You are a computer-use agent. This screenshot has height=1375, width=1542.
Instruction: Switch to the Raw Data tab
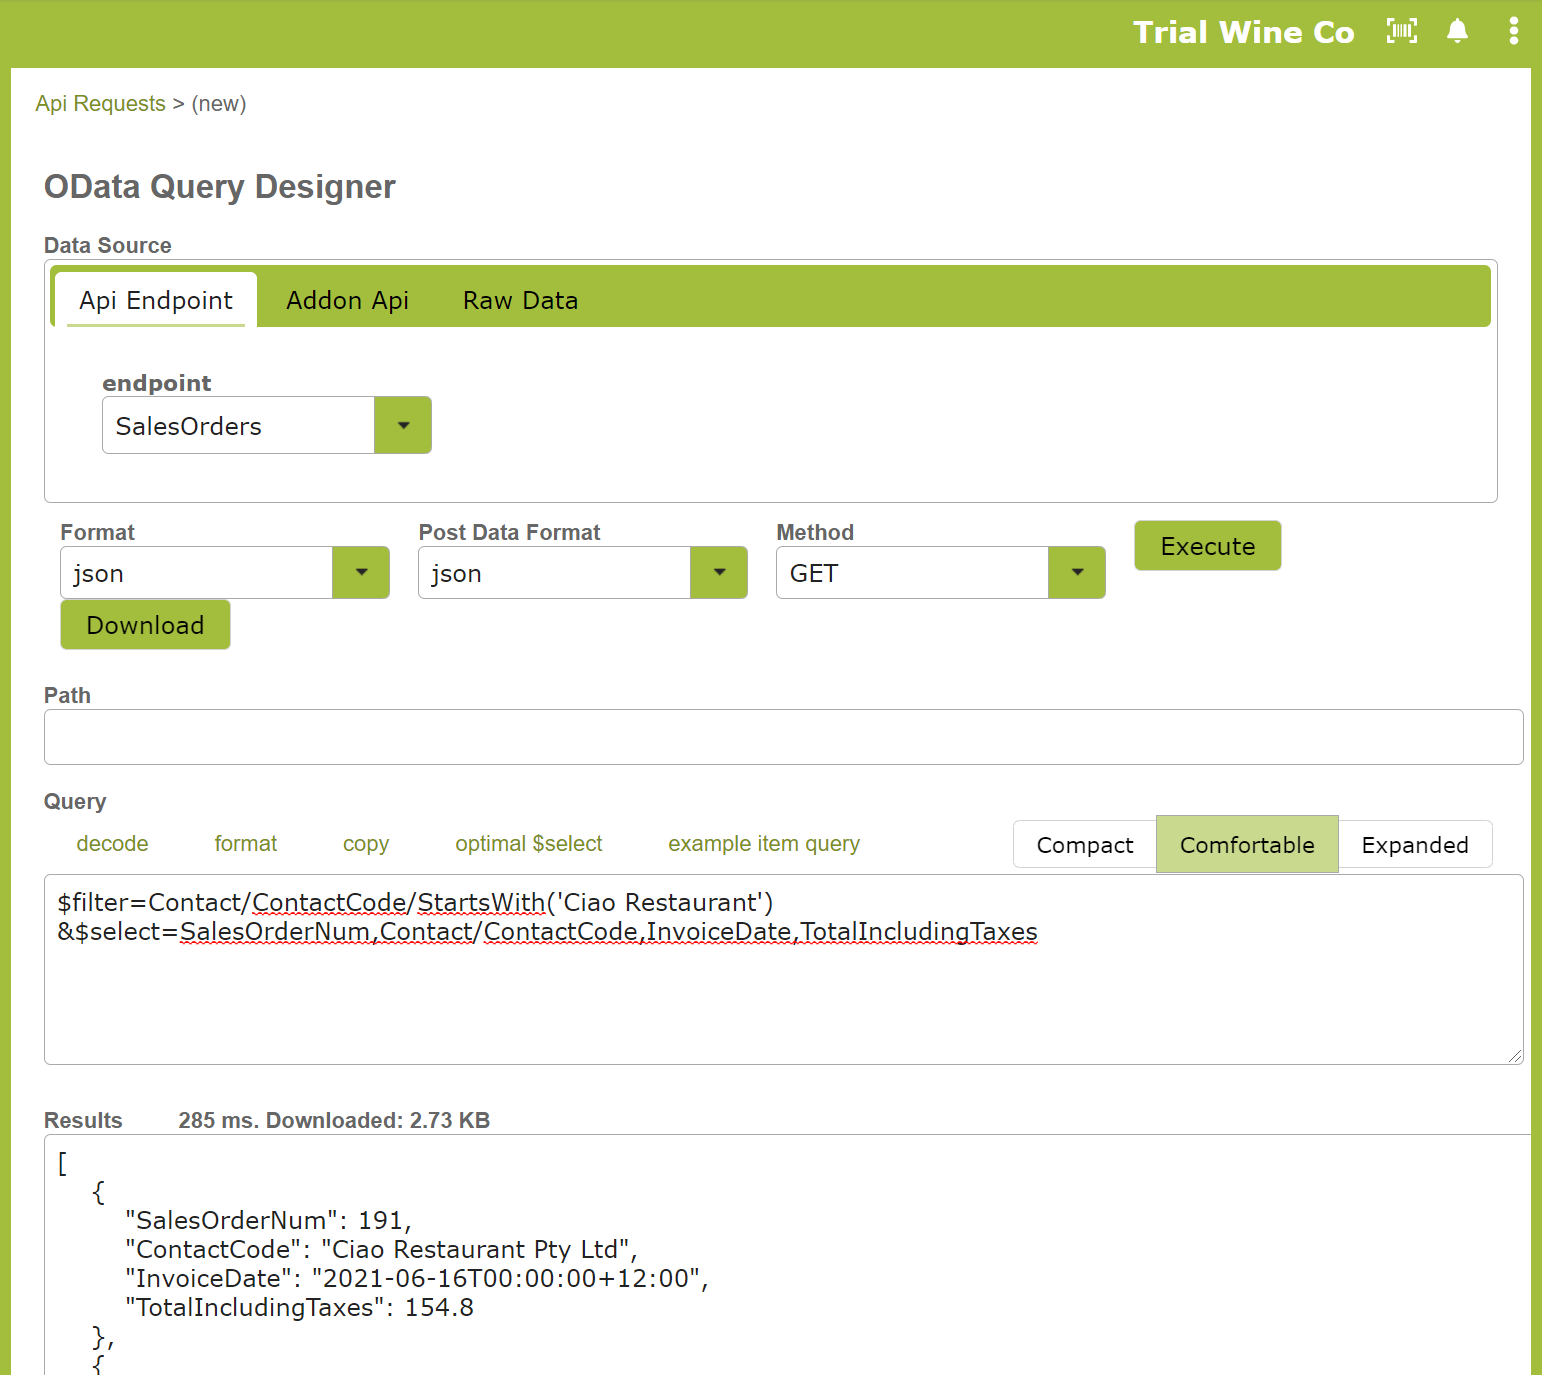521,300
